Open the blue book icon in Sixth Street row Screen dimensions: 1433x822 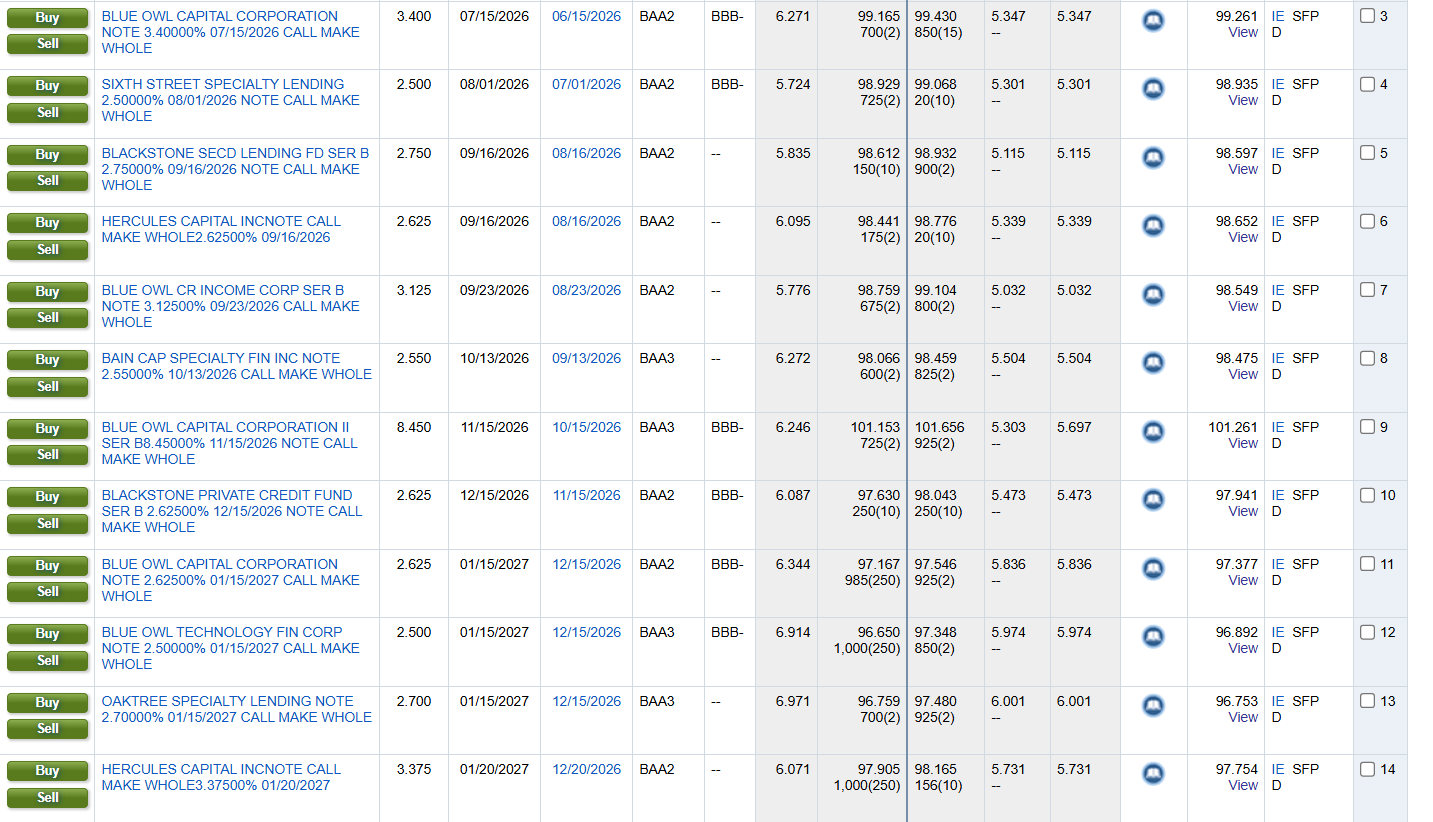coord(1153,88)
